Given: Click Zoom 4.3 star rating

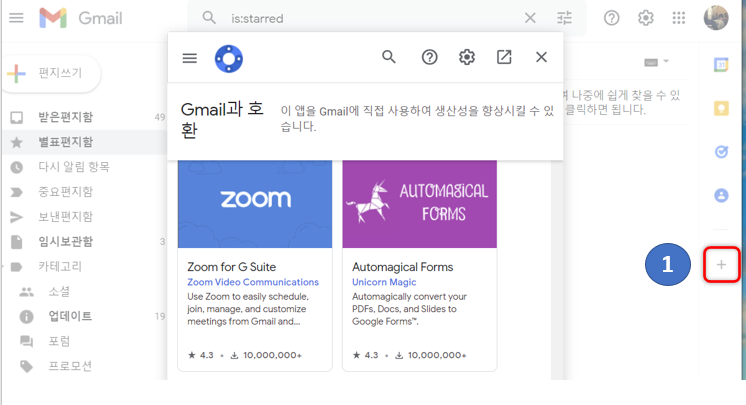Looking at the screenshot, I should (x=201, y=355).
